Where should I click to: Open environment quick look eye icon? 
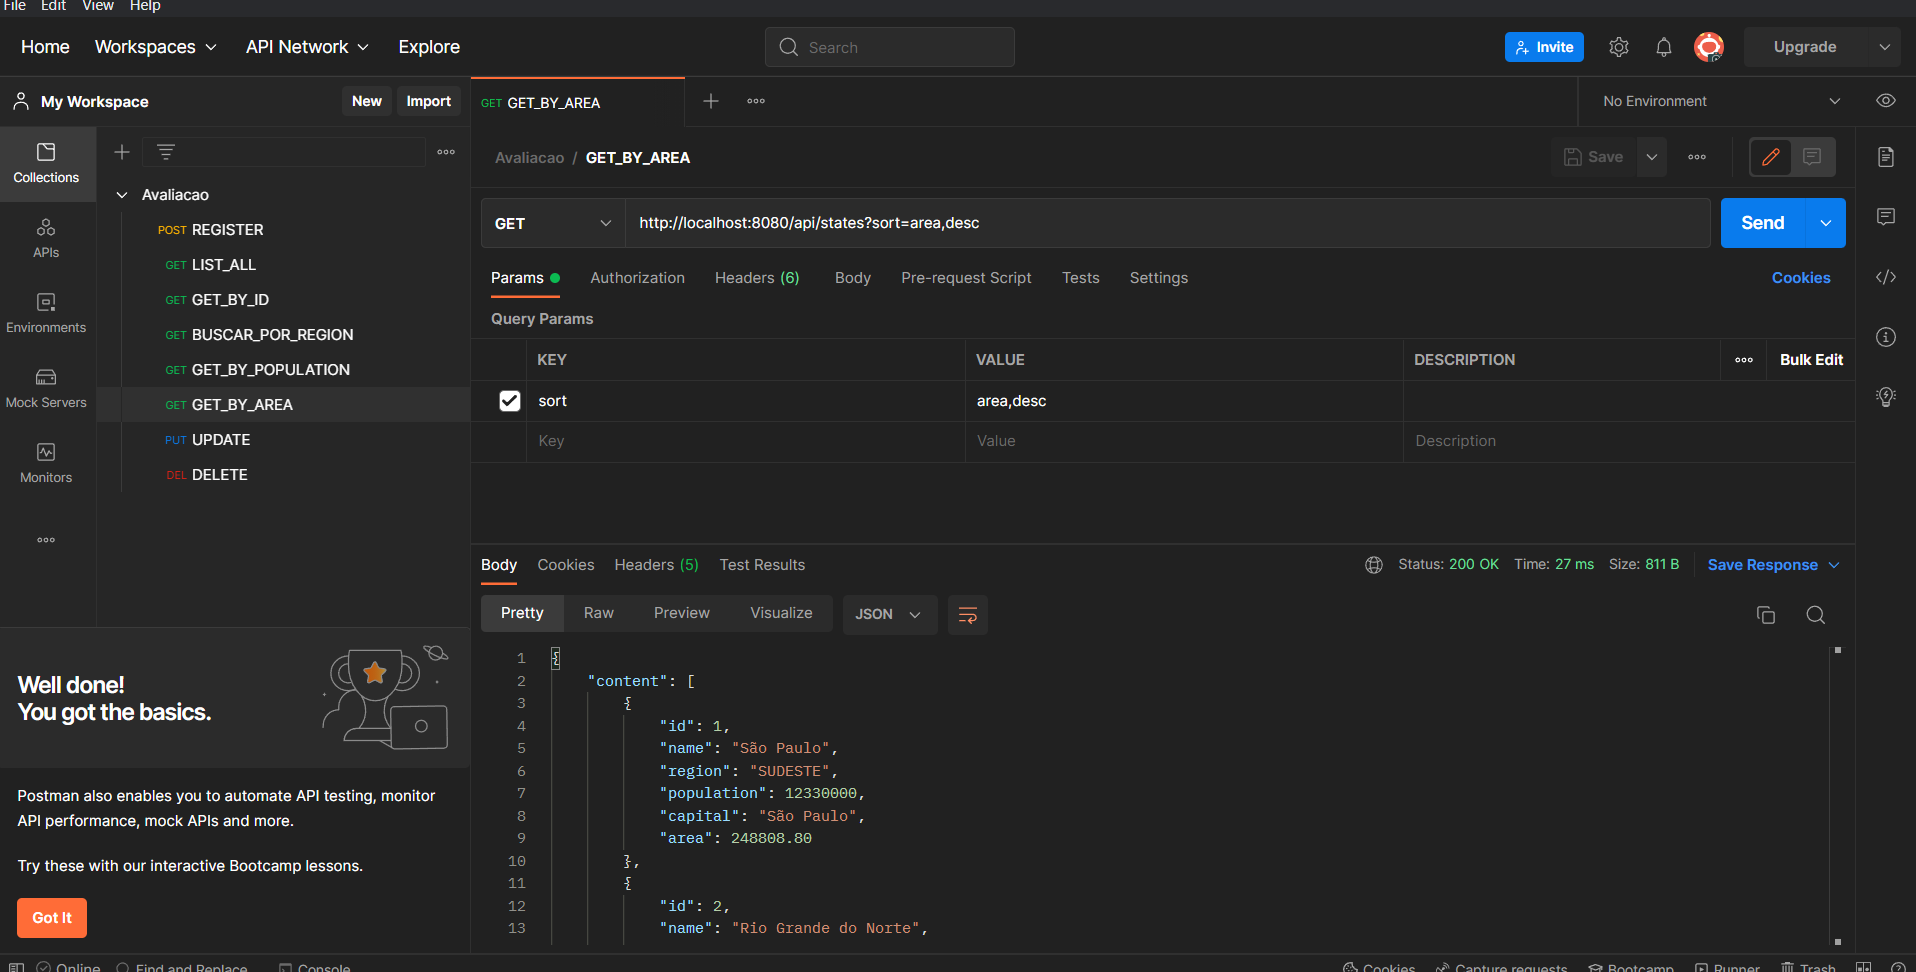1886,101
